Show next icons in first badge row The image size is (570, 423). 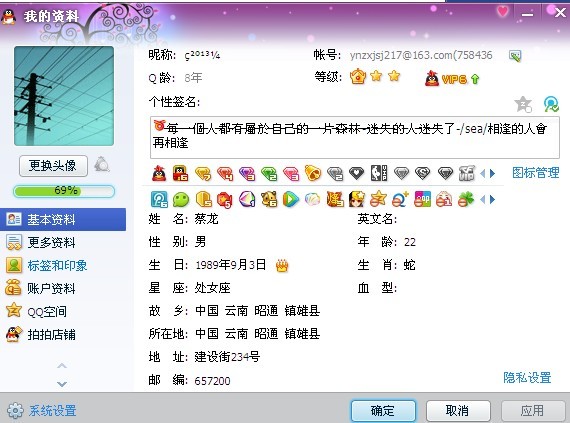point(493,173)
